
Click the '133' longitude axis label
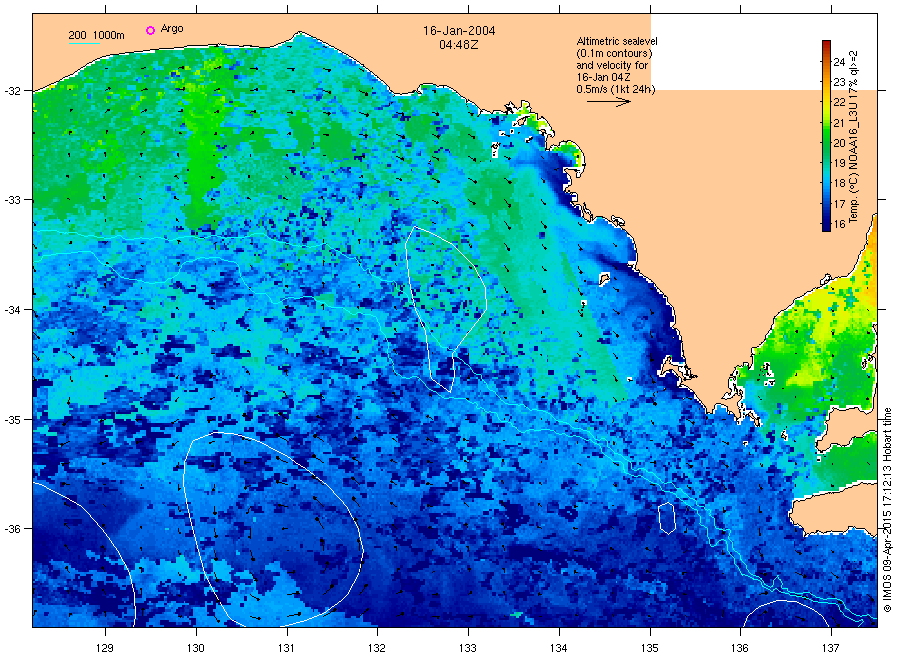coord(468,648)
